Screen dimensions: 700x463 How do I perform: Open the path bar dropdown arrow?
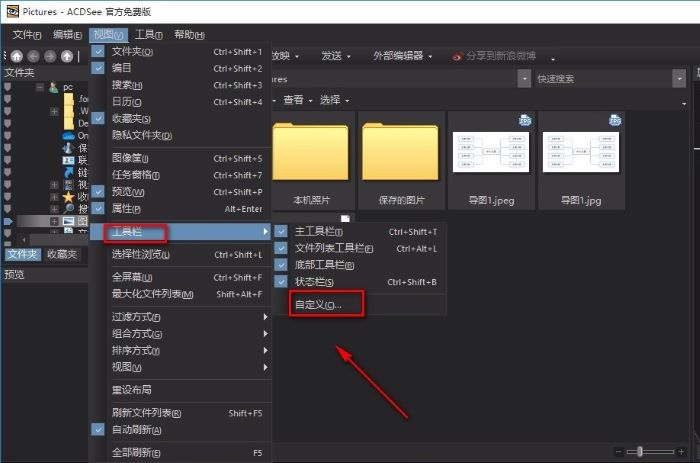tap(525, 79)
